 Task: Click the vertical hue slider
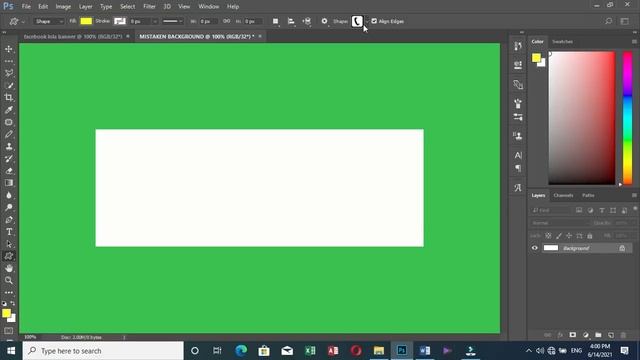(x=627, y=118)
